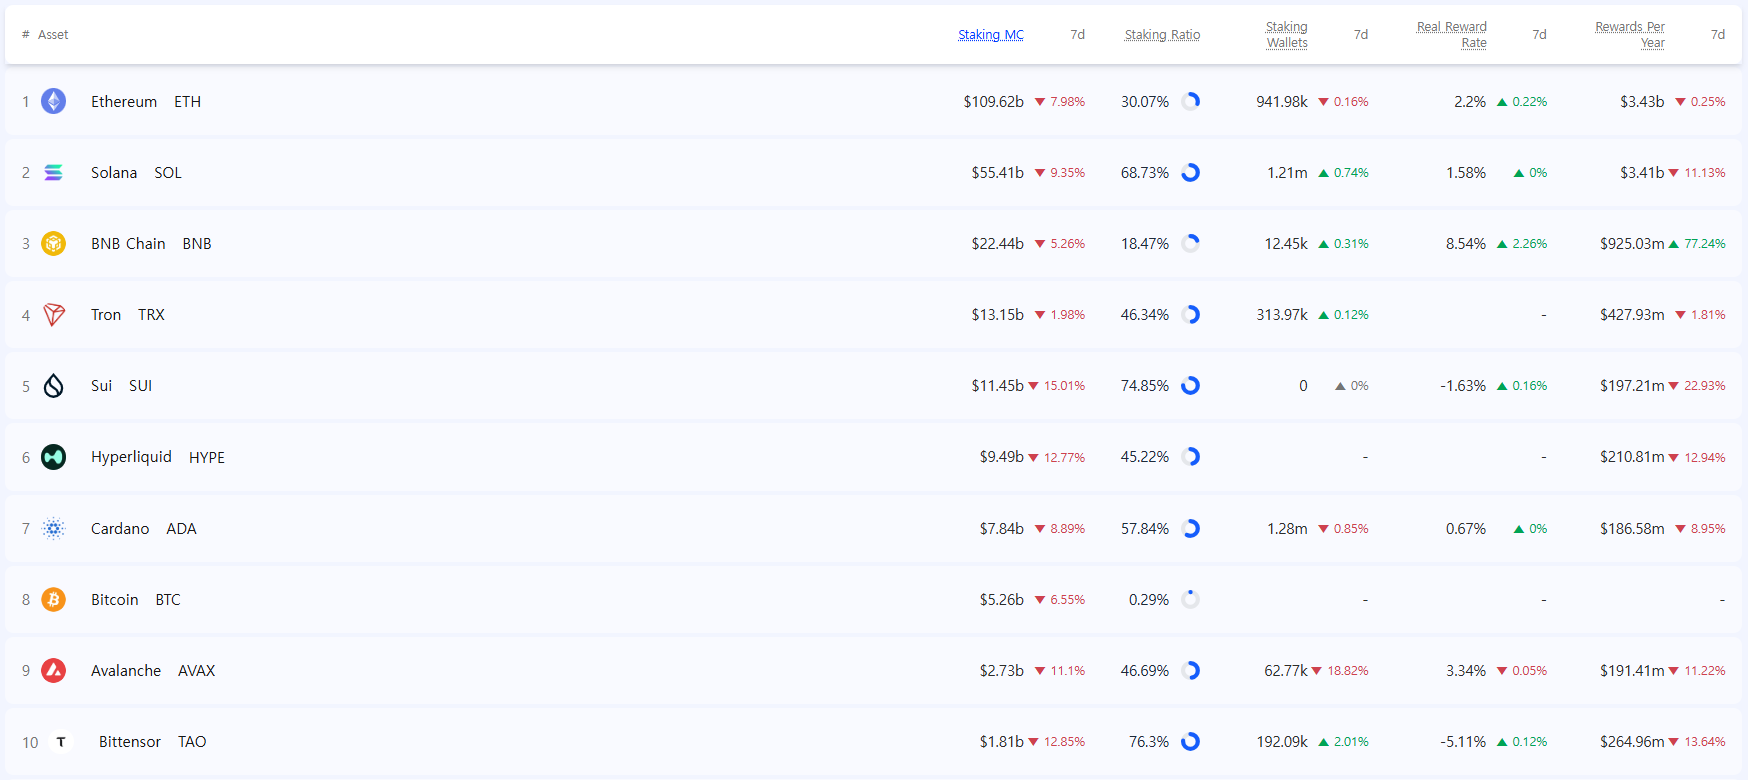1748x780 pixels.
Task: Click Ethereum's $3.43b rewards per year
Action: point(1642,102)
